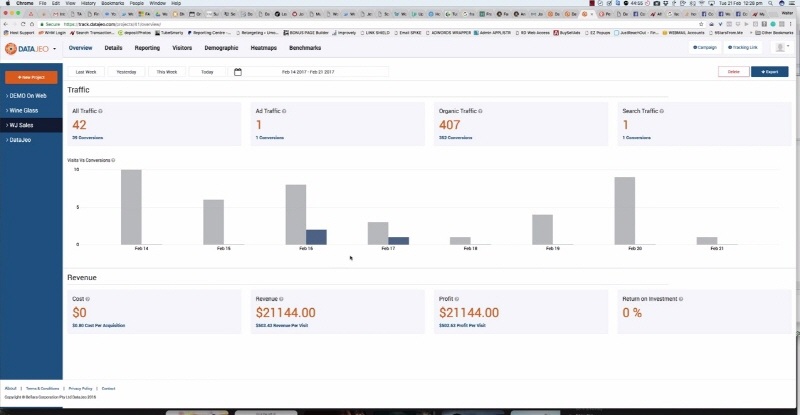The height and width of the screenshot is (415, 800).
Task: Click All Traffic value 42
Action: click(80, 125)
